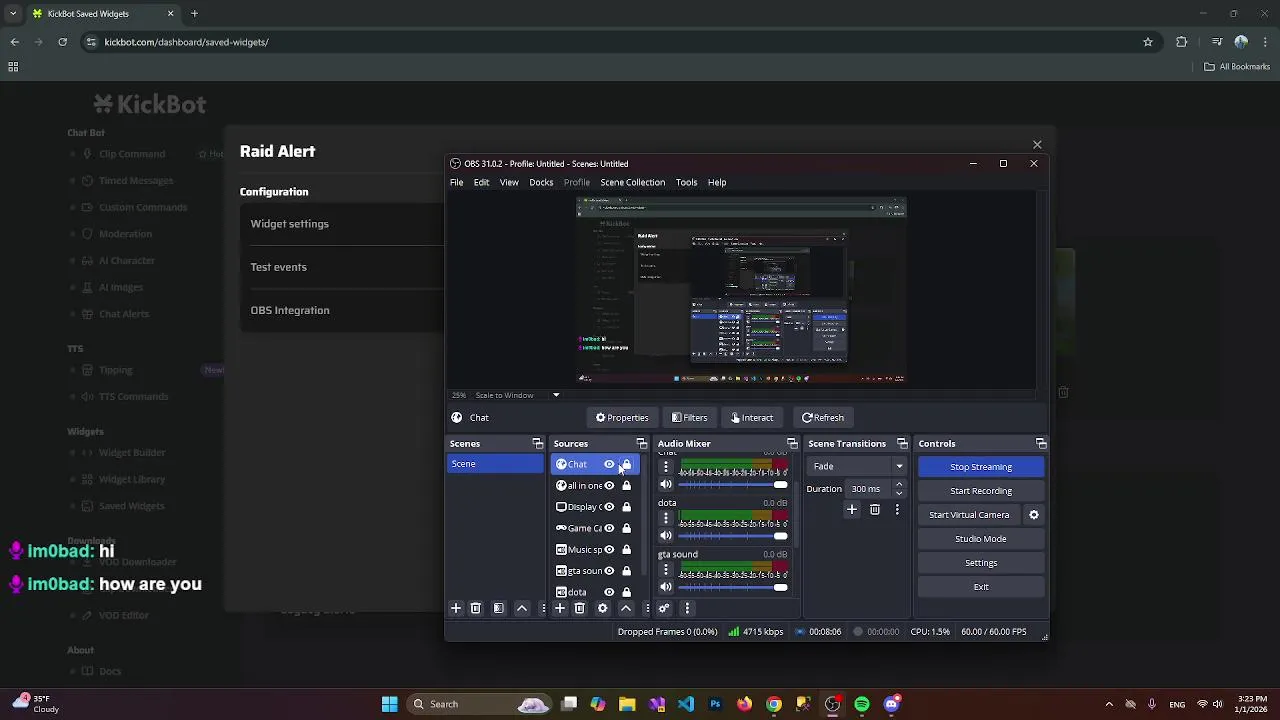
Task: Pop out the Scenes dock
Action: pyautogui.click(x=537, y=444)
